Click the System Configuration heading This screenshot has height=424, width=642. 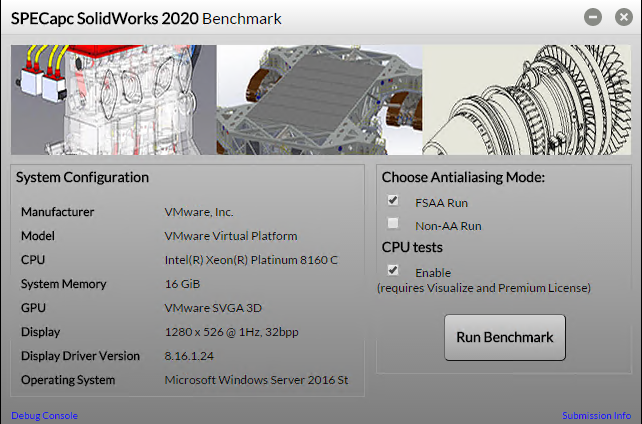pyautogui.click(x=82, y=177)
